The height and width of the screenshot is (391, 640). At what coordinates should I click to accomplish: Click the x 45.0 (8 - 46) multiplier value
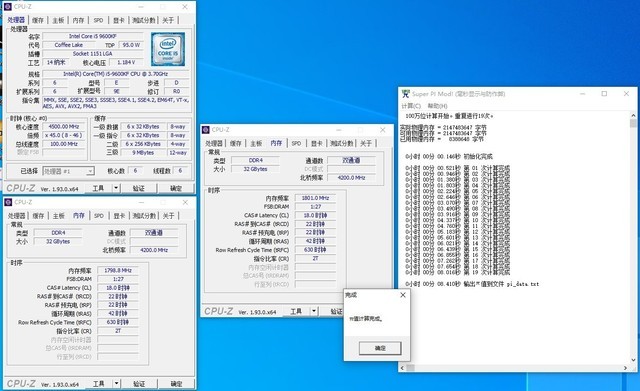64,135
